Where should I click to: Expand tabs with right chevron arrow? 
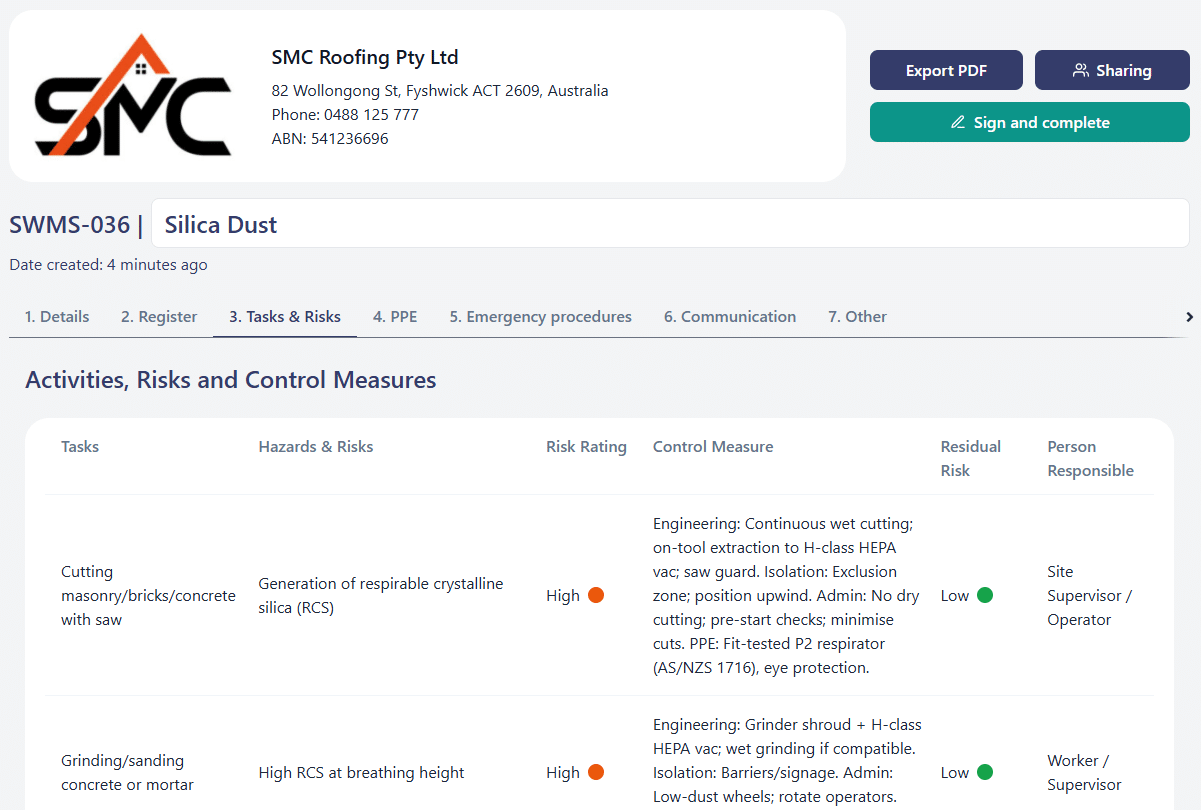coord(1189,317)
